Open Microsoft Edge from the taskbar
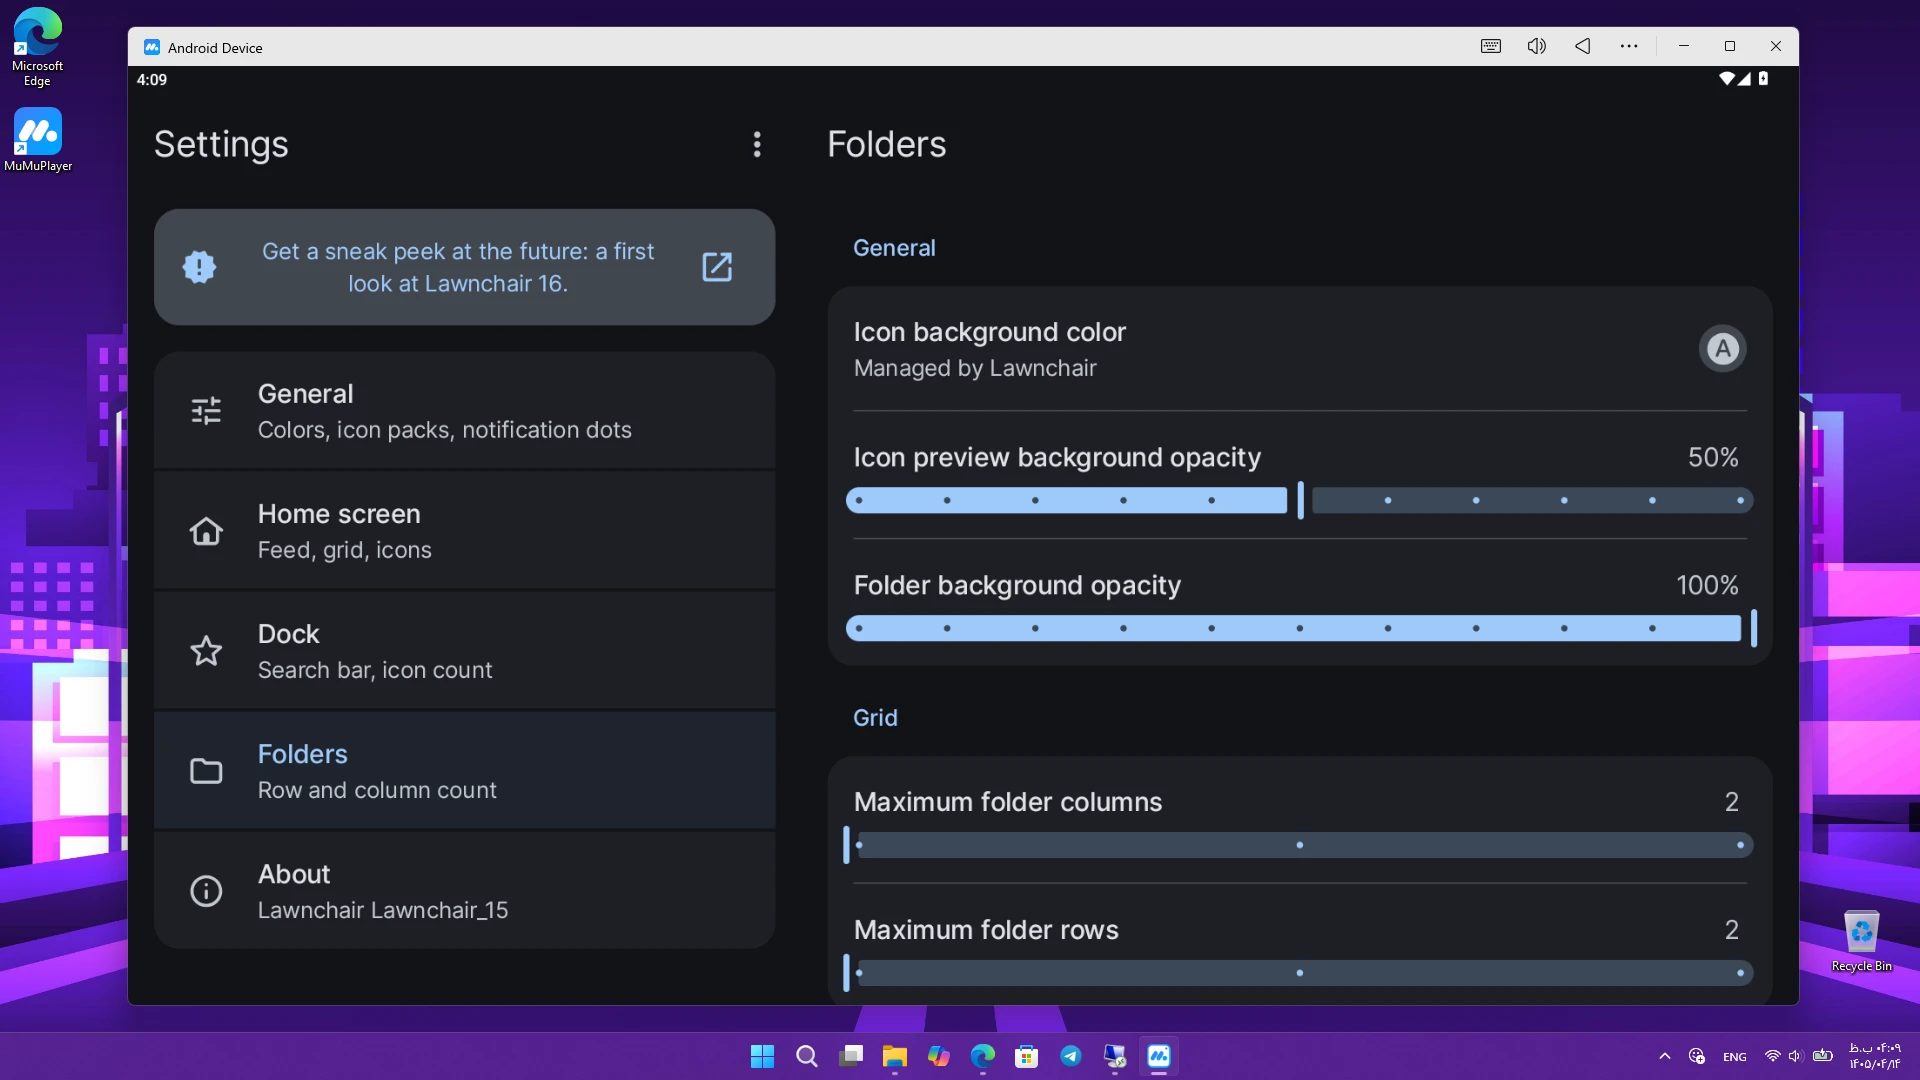 tap(983, 1056)
